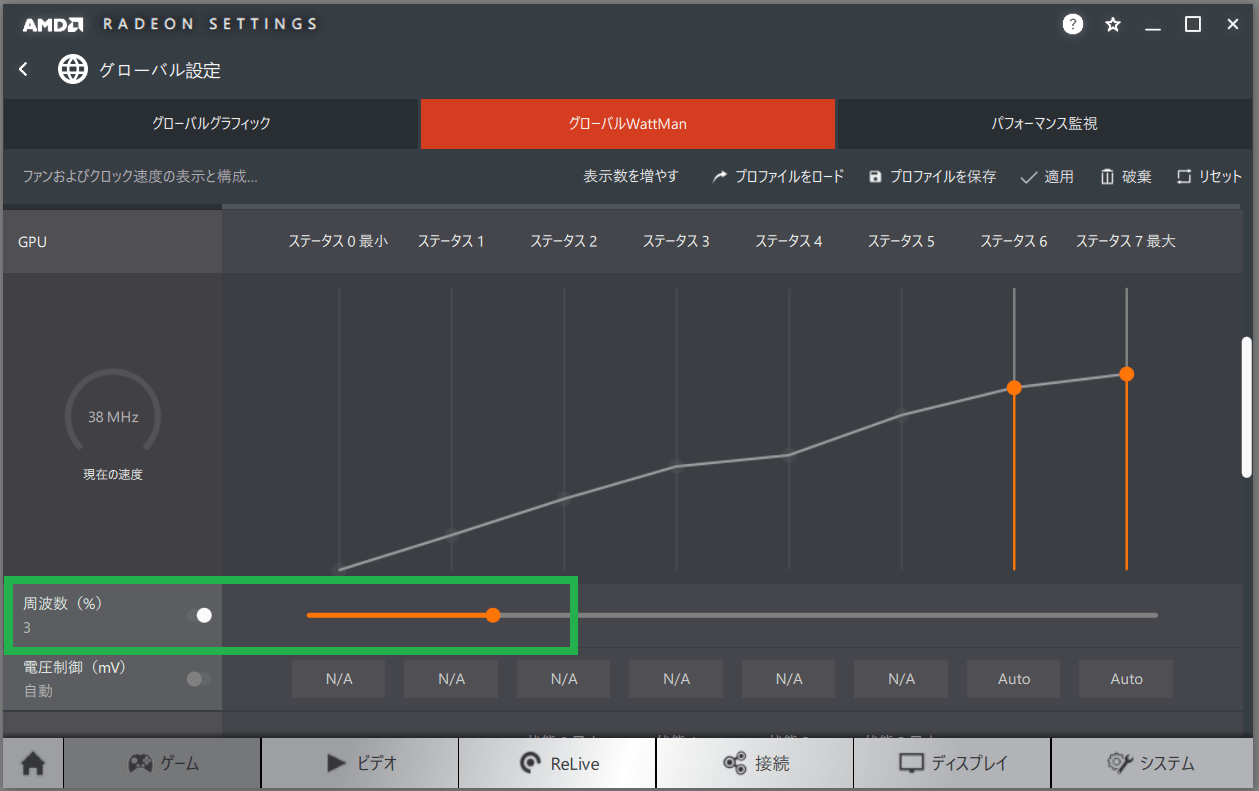Click the ステータス 5 column header
Viewport: 1259px width, 791px height.
click(901, 241)
